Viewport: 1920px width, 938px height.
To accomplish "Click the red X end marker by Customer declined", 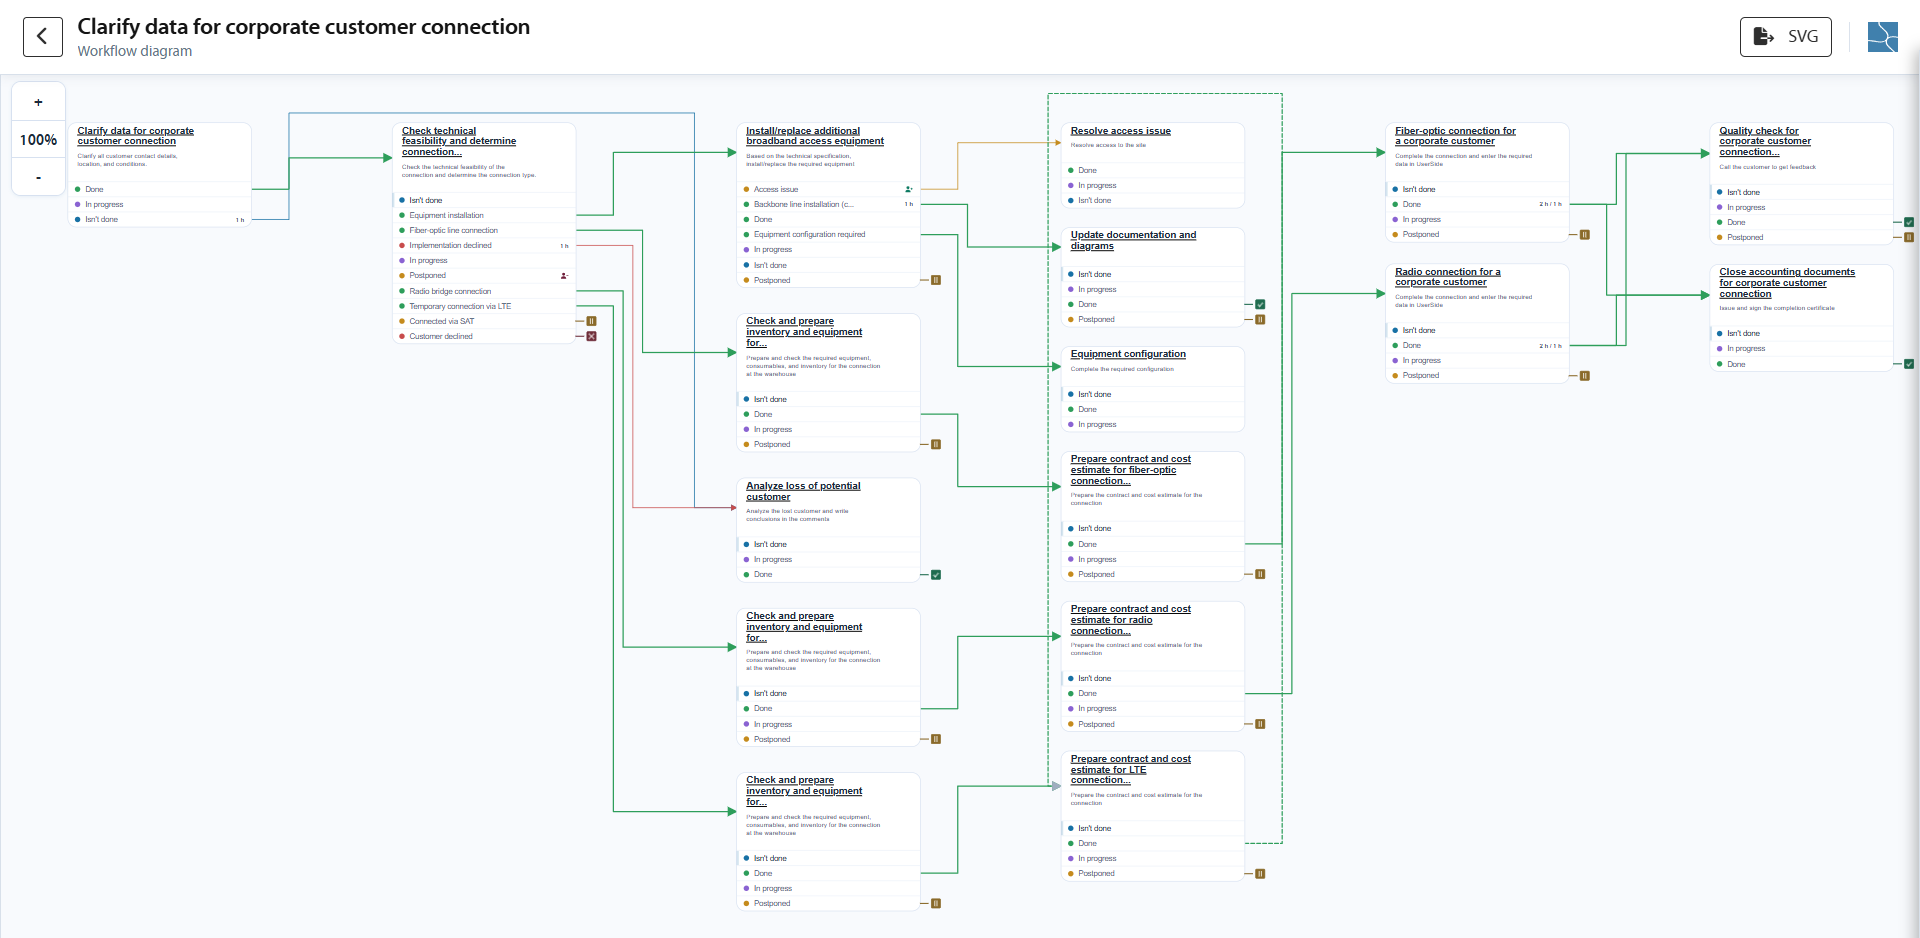I will [x=591, y=336].
